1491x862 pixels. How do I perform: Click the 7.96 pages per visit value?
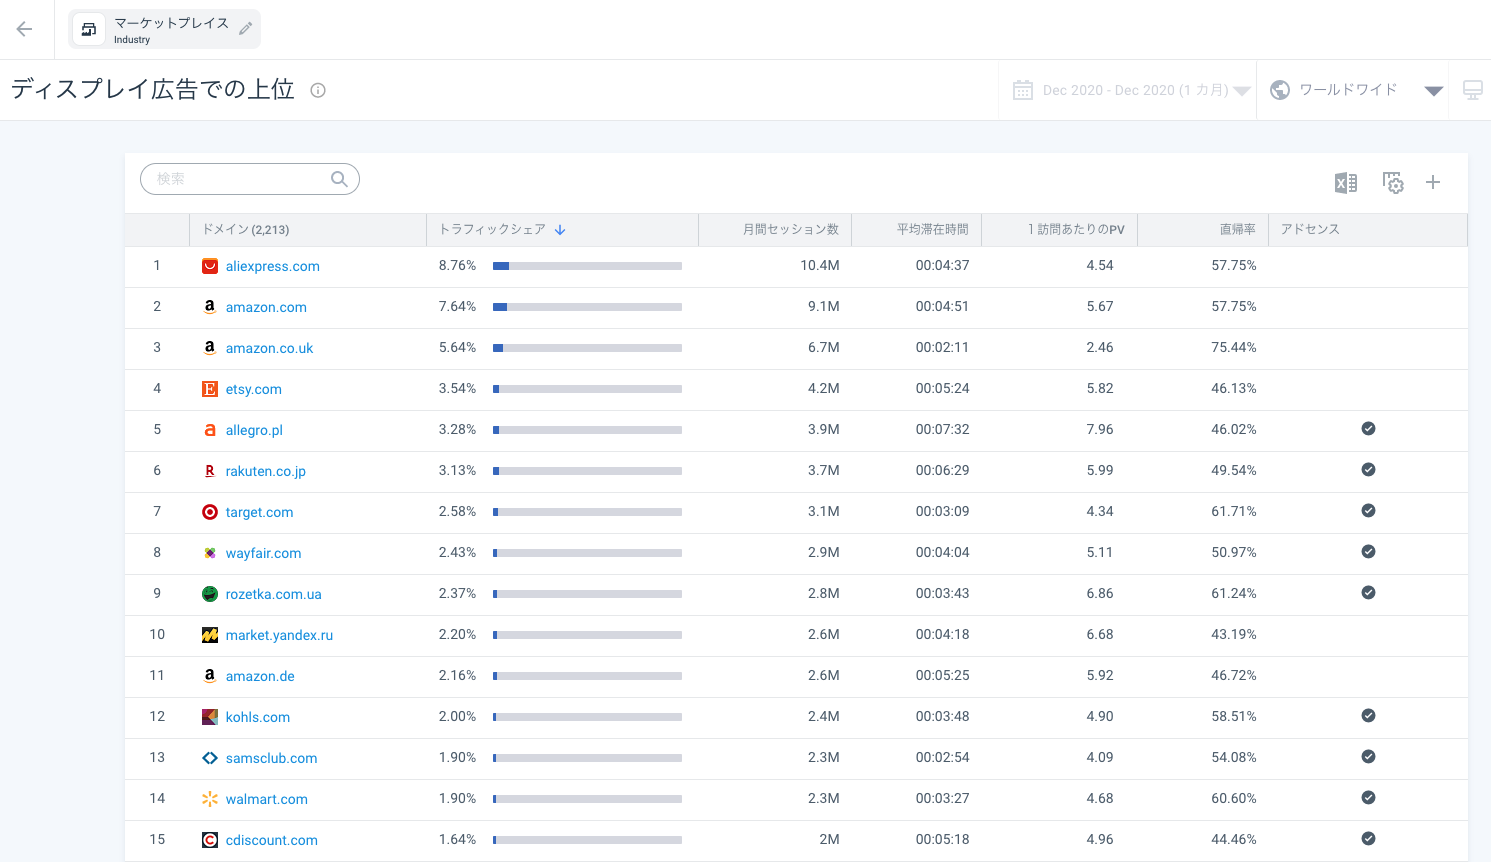[x=1100, y=430]
